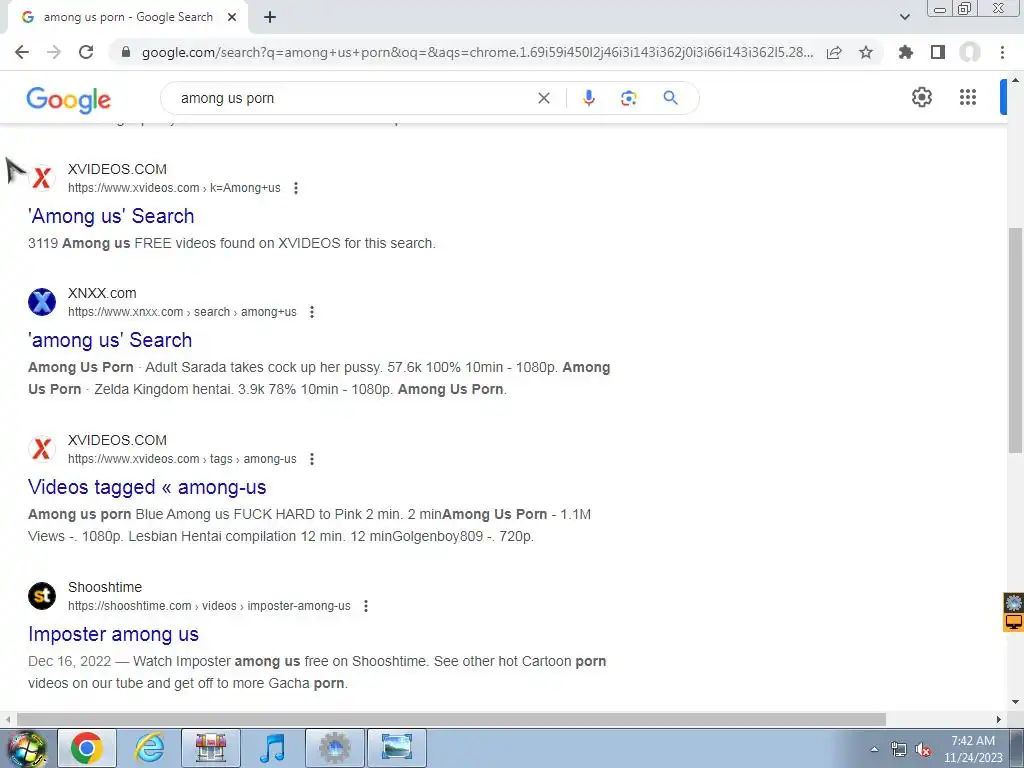Open more options for the k=Among+us result
The width and height of the screenshot is (1024, 768).
coord(296,188)
